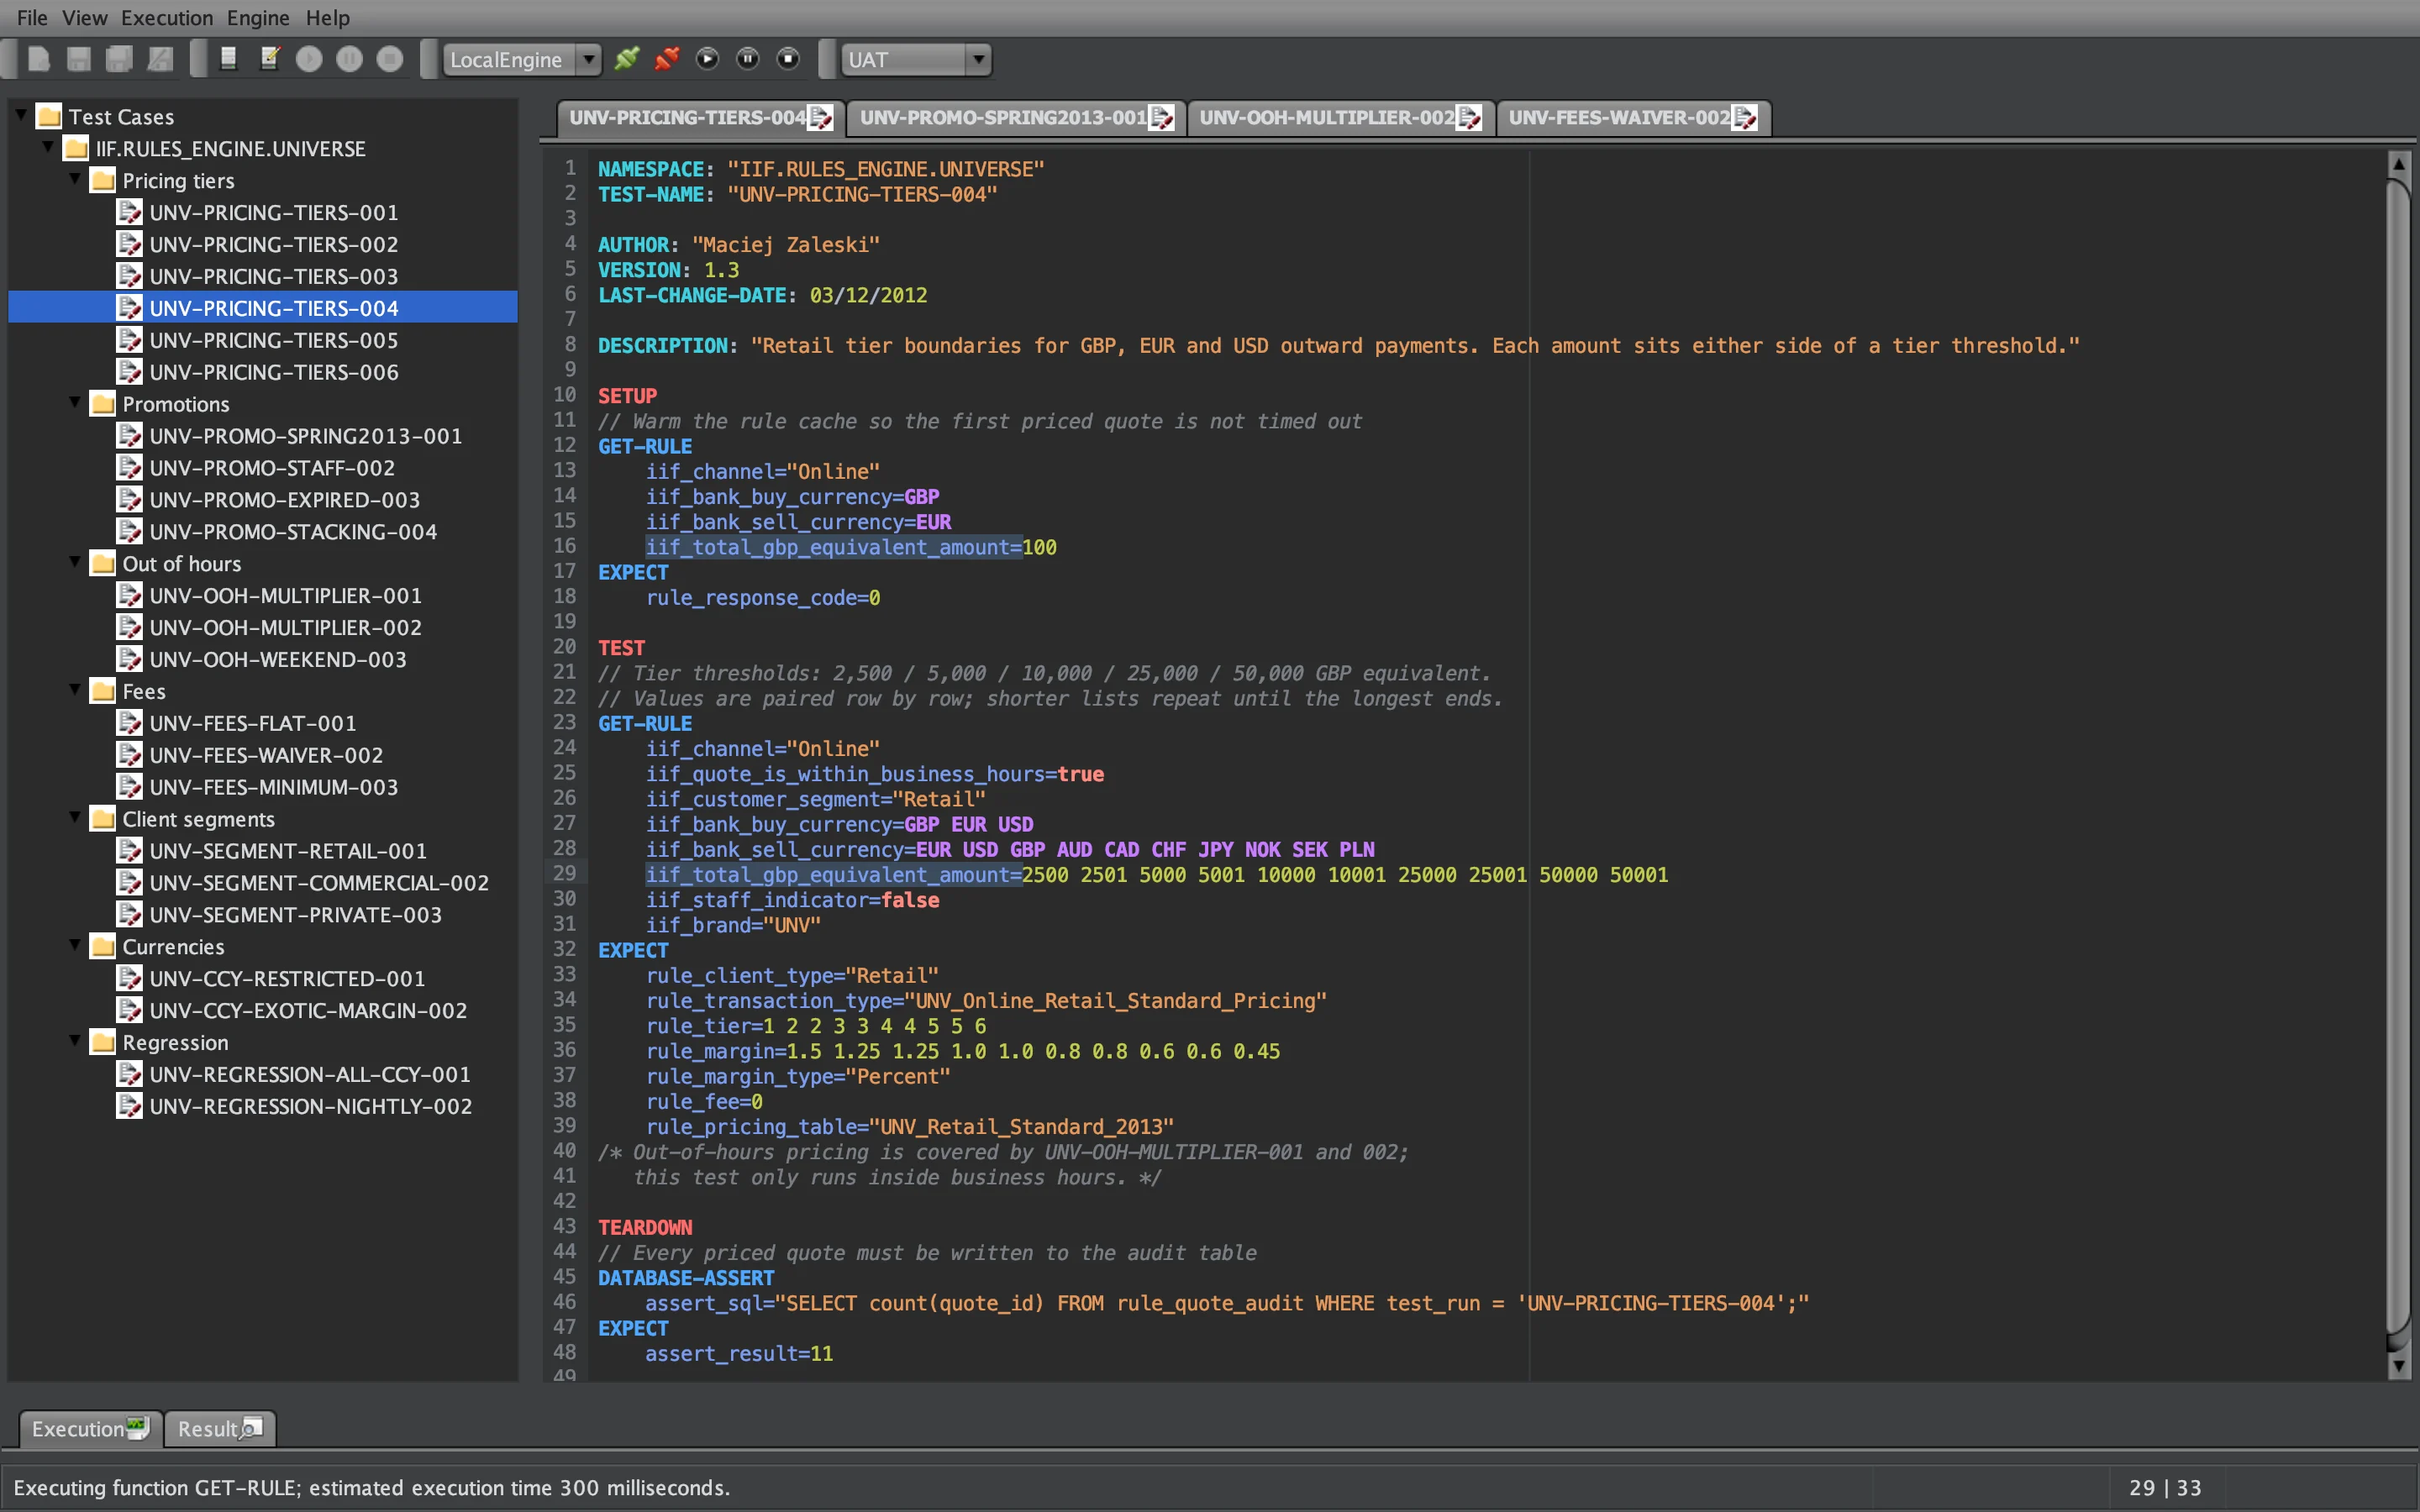Image resolution: width=2420 pixels, height=1512 pixels.
Task: Click the editor scrollbar down arrow
Action: (x=2398, y=1365)
